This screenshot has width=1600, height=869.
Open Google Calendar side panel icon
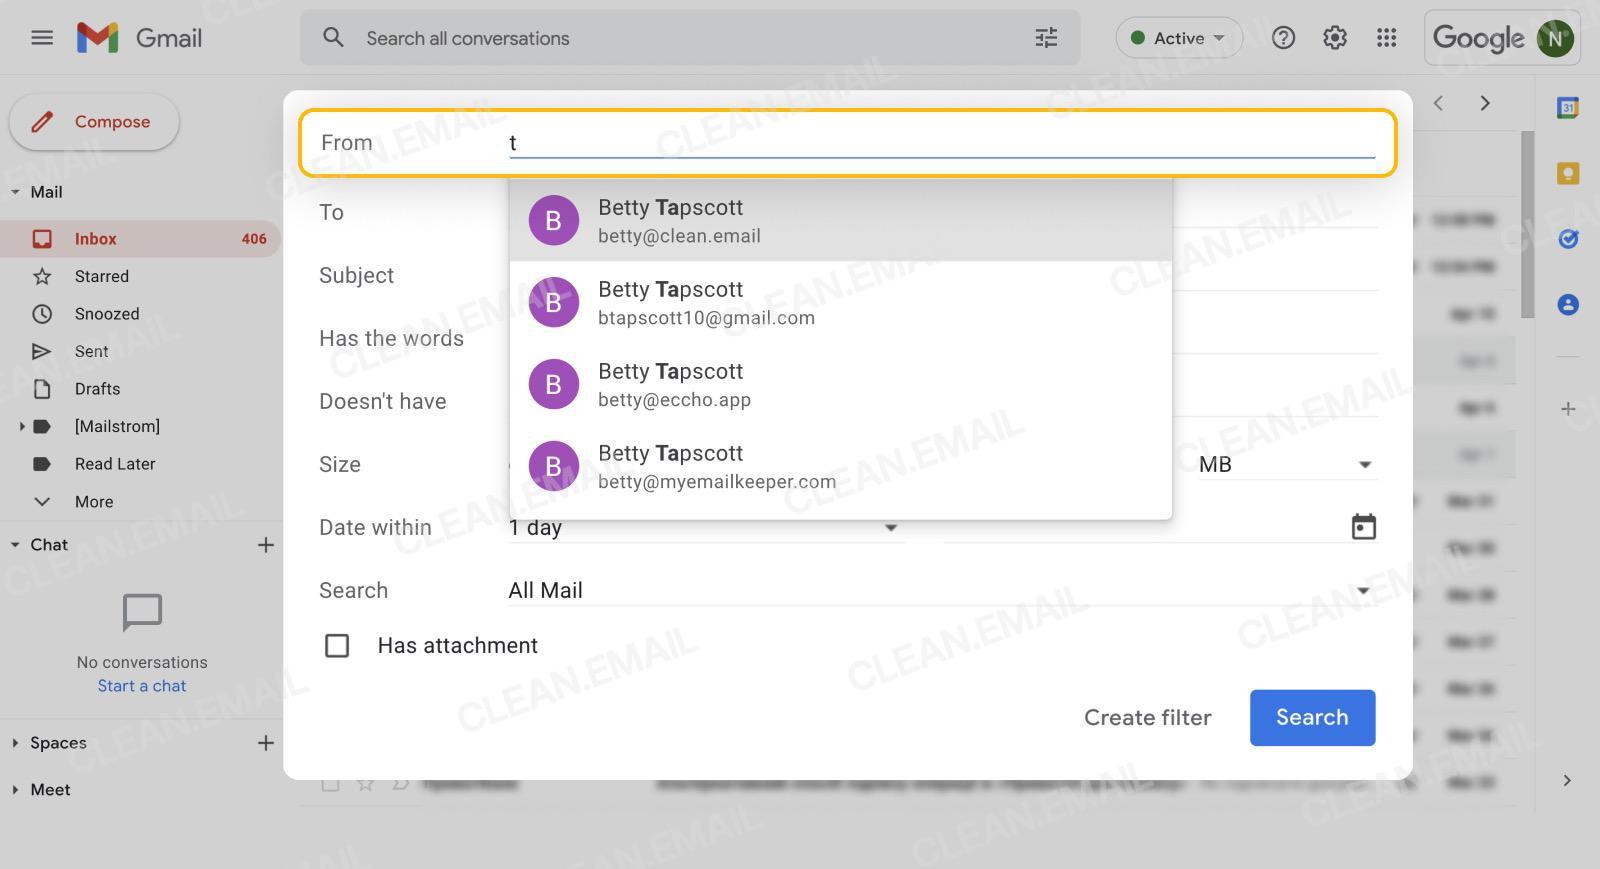click(1568, 107)
